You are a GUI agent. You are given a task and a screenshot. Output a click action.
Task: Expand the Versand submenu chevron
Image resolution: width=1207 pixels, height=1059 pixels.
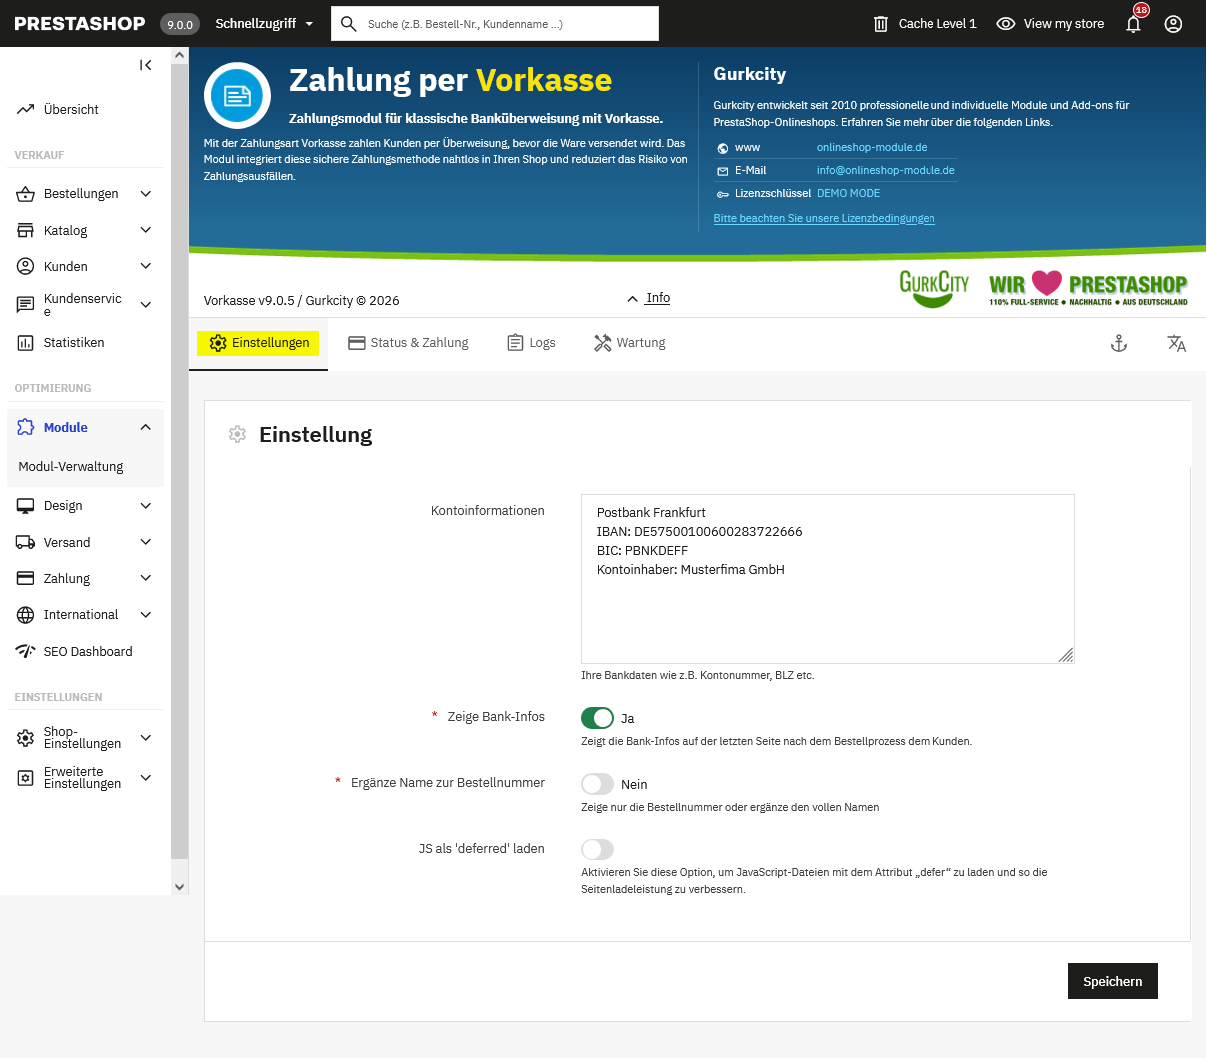click(146, 542)
